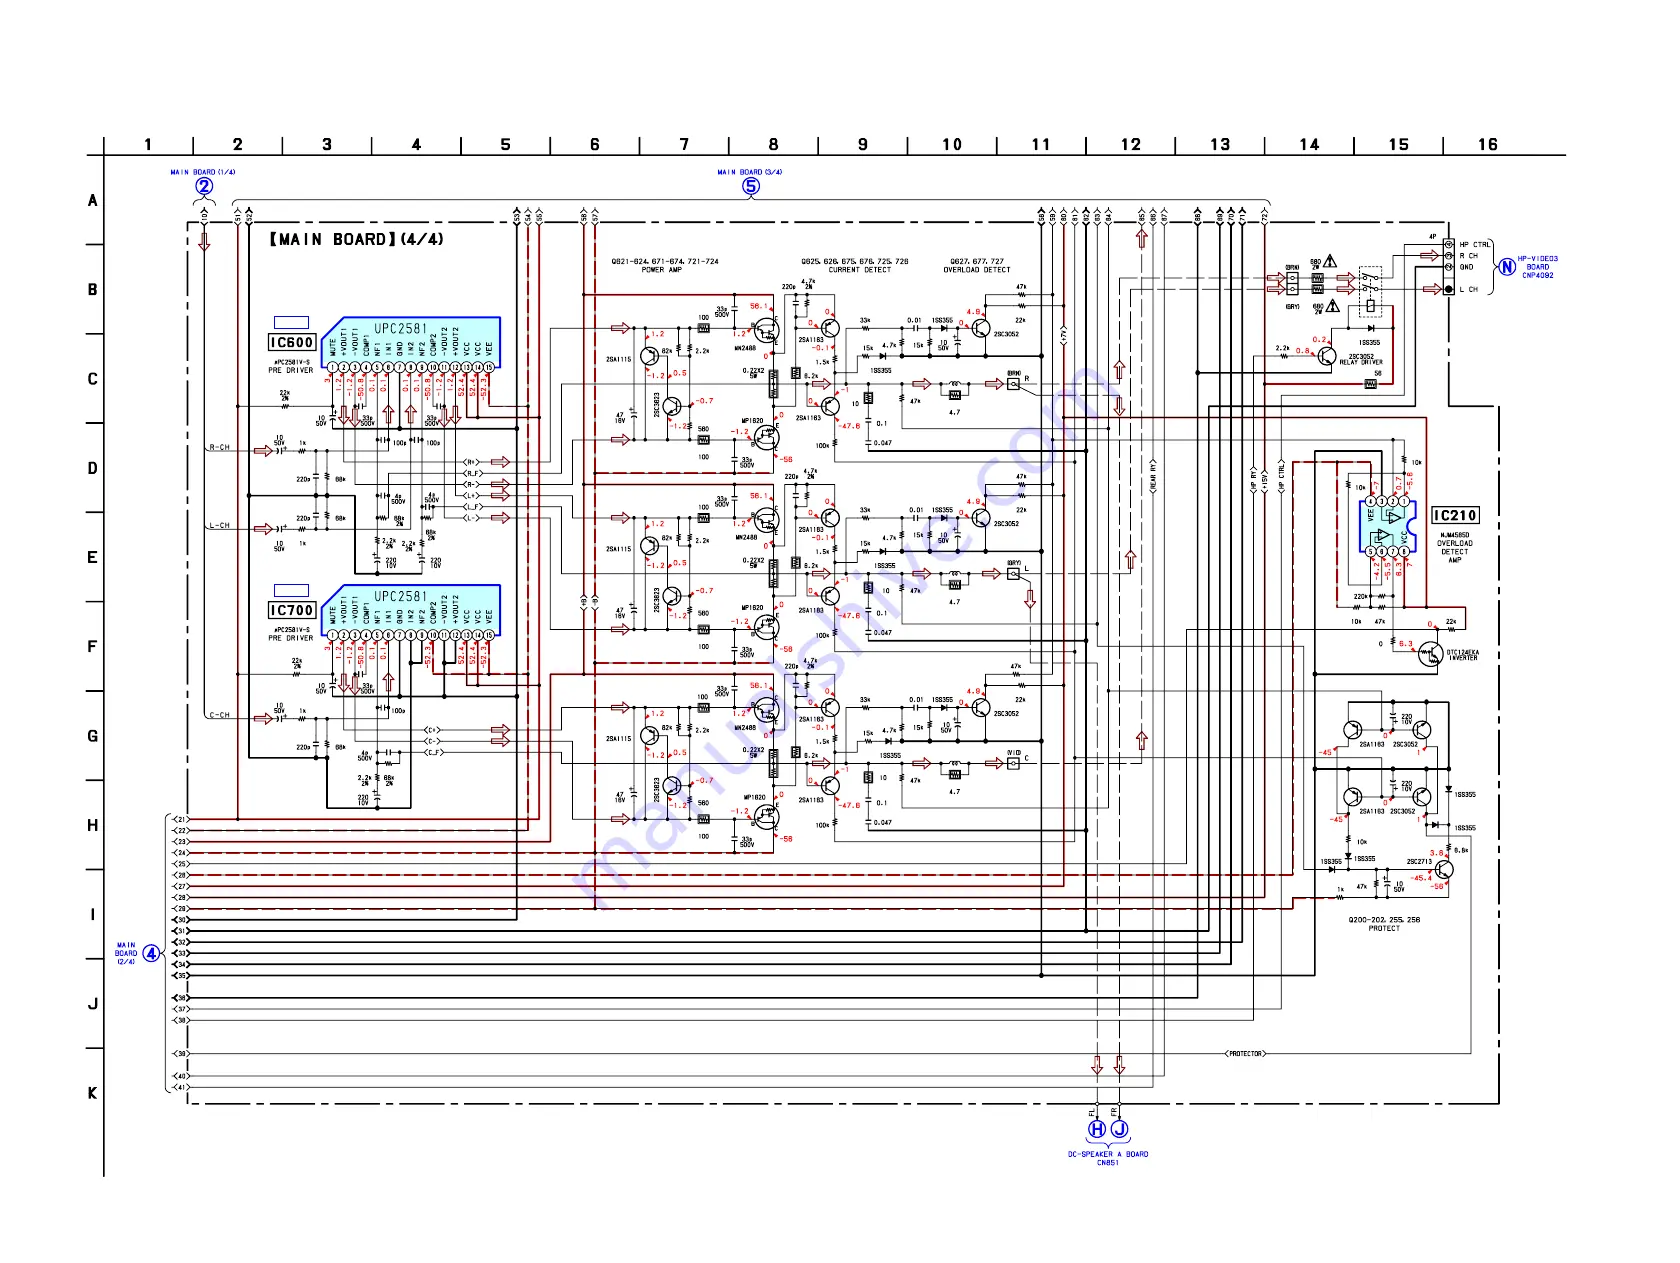
Task: Click column header 16
Action: (1487, 144)
